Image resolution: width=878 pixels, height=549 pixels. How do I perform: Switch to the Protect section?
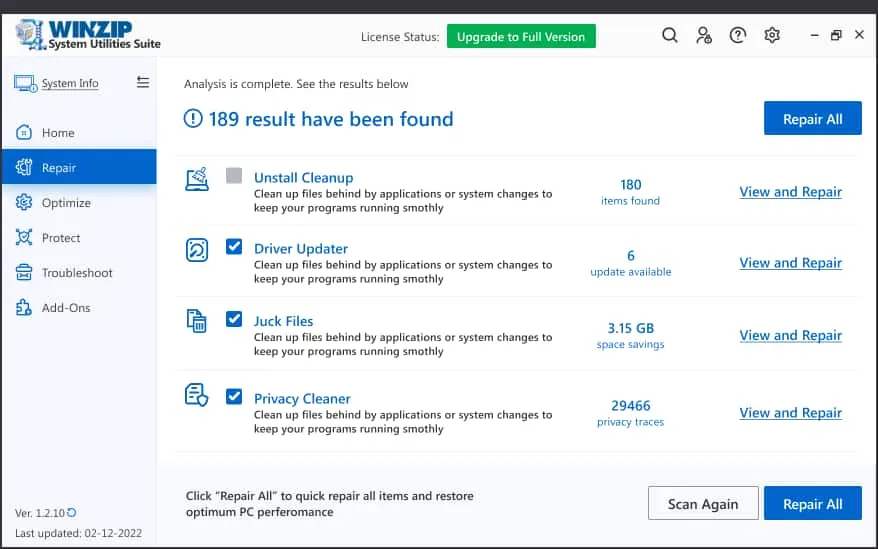(79, 238)
